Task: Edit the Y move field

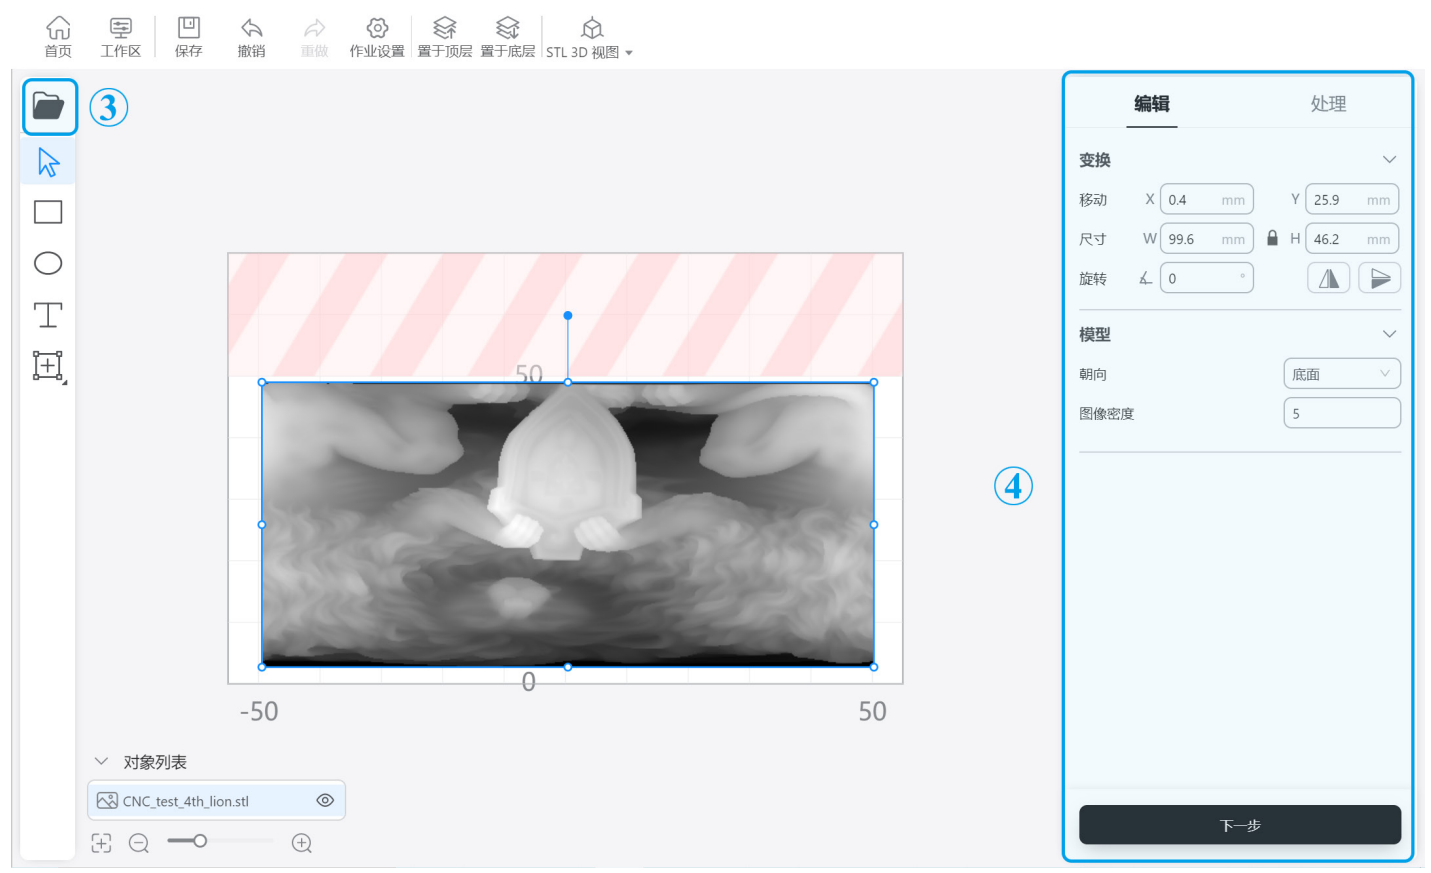Action: 1352,200
